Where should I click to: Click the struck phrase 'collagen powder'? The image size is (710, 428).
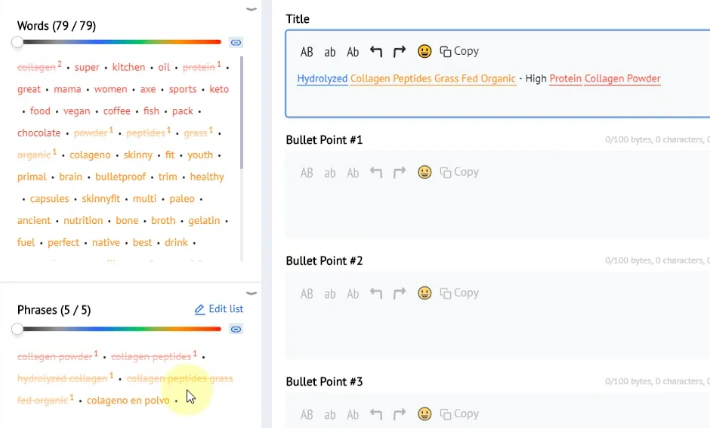coord(55,357)
